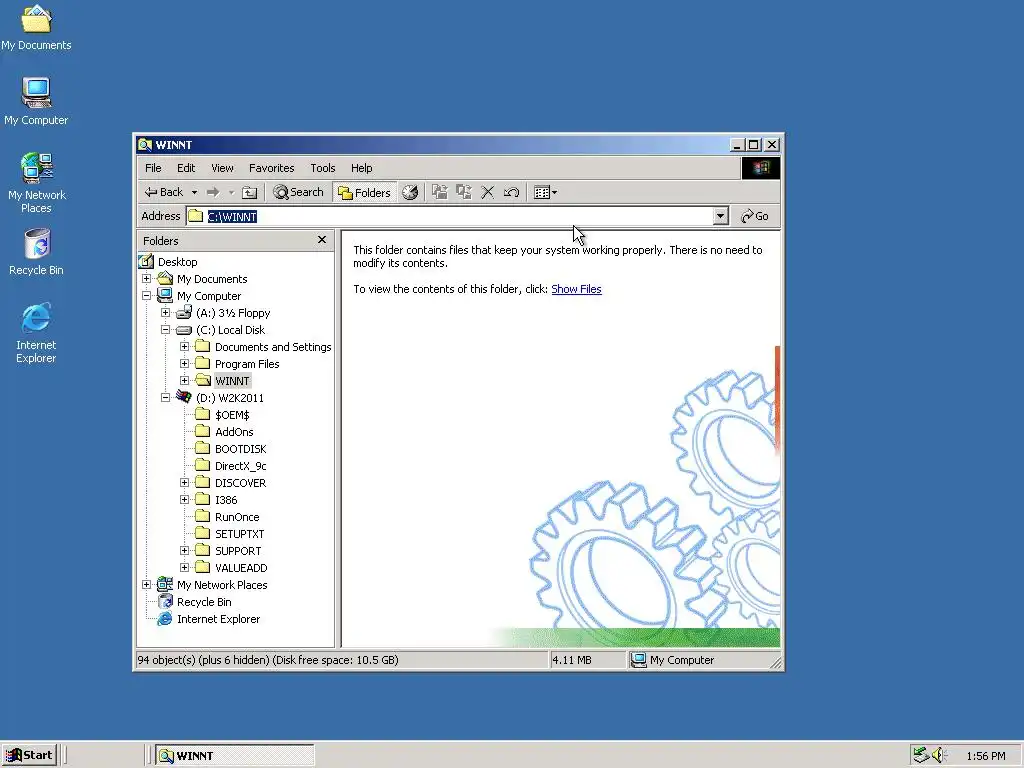Close the Folders pane
The image size is (1024, 768).
coord(322,240)
